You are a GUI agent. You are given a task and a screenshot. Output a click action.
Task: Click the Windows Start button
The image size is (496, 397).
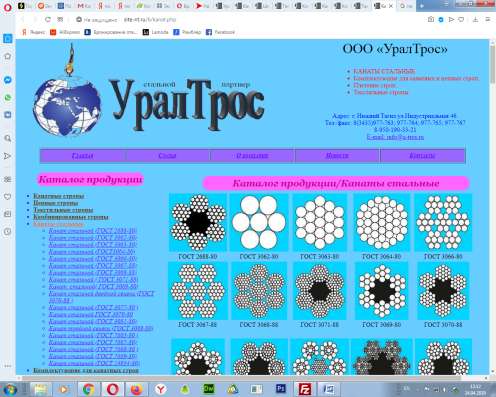click(10, 389)
